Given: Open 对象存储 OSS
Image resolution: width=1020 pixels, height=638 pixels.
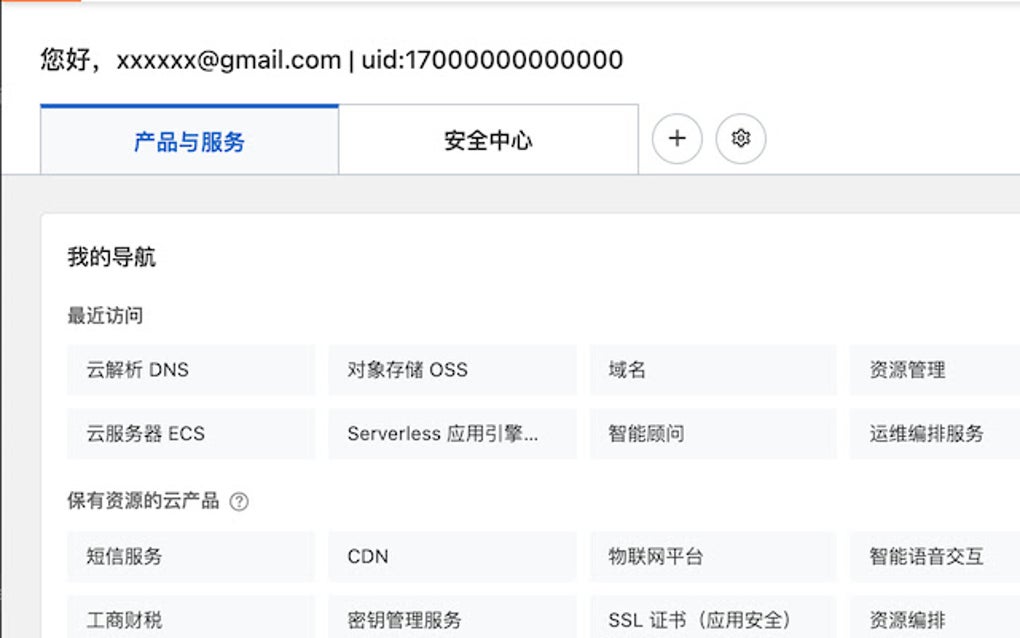Looking at the screenshot, I should click(452, 370).
